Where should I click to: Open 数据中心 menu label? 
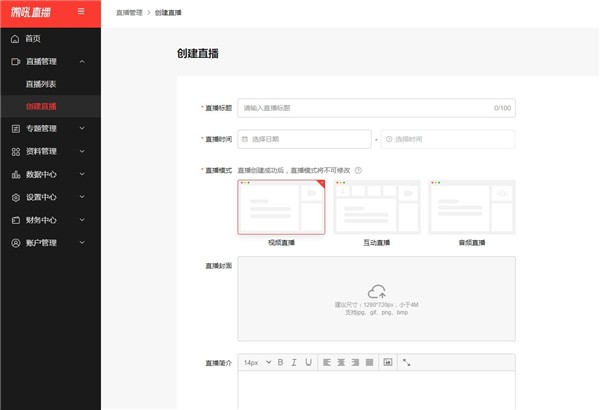coord(41,175)
